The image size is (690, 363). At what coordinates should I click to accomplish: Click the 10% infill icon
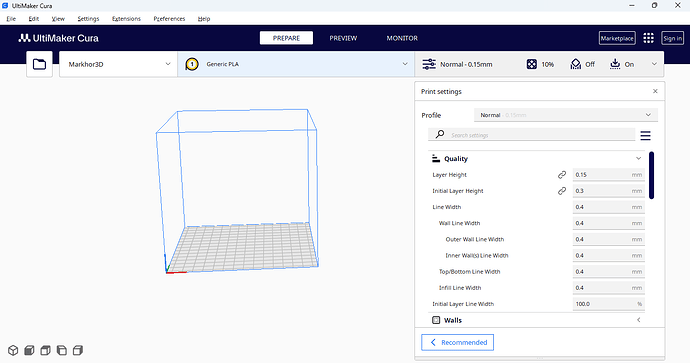[x=532, y=64]
